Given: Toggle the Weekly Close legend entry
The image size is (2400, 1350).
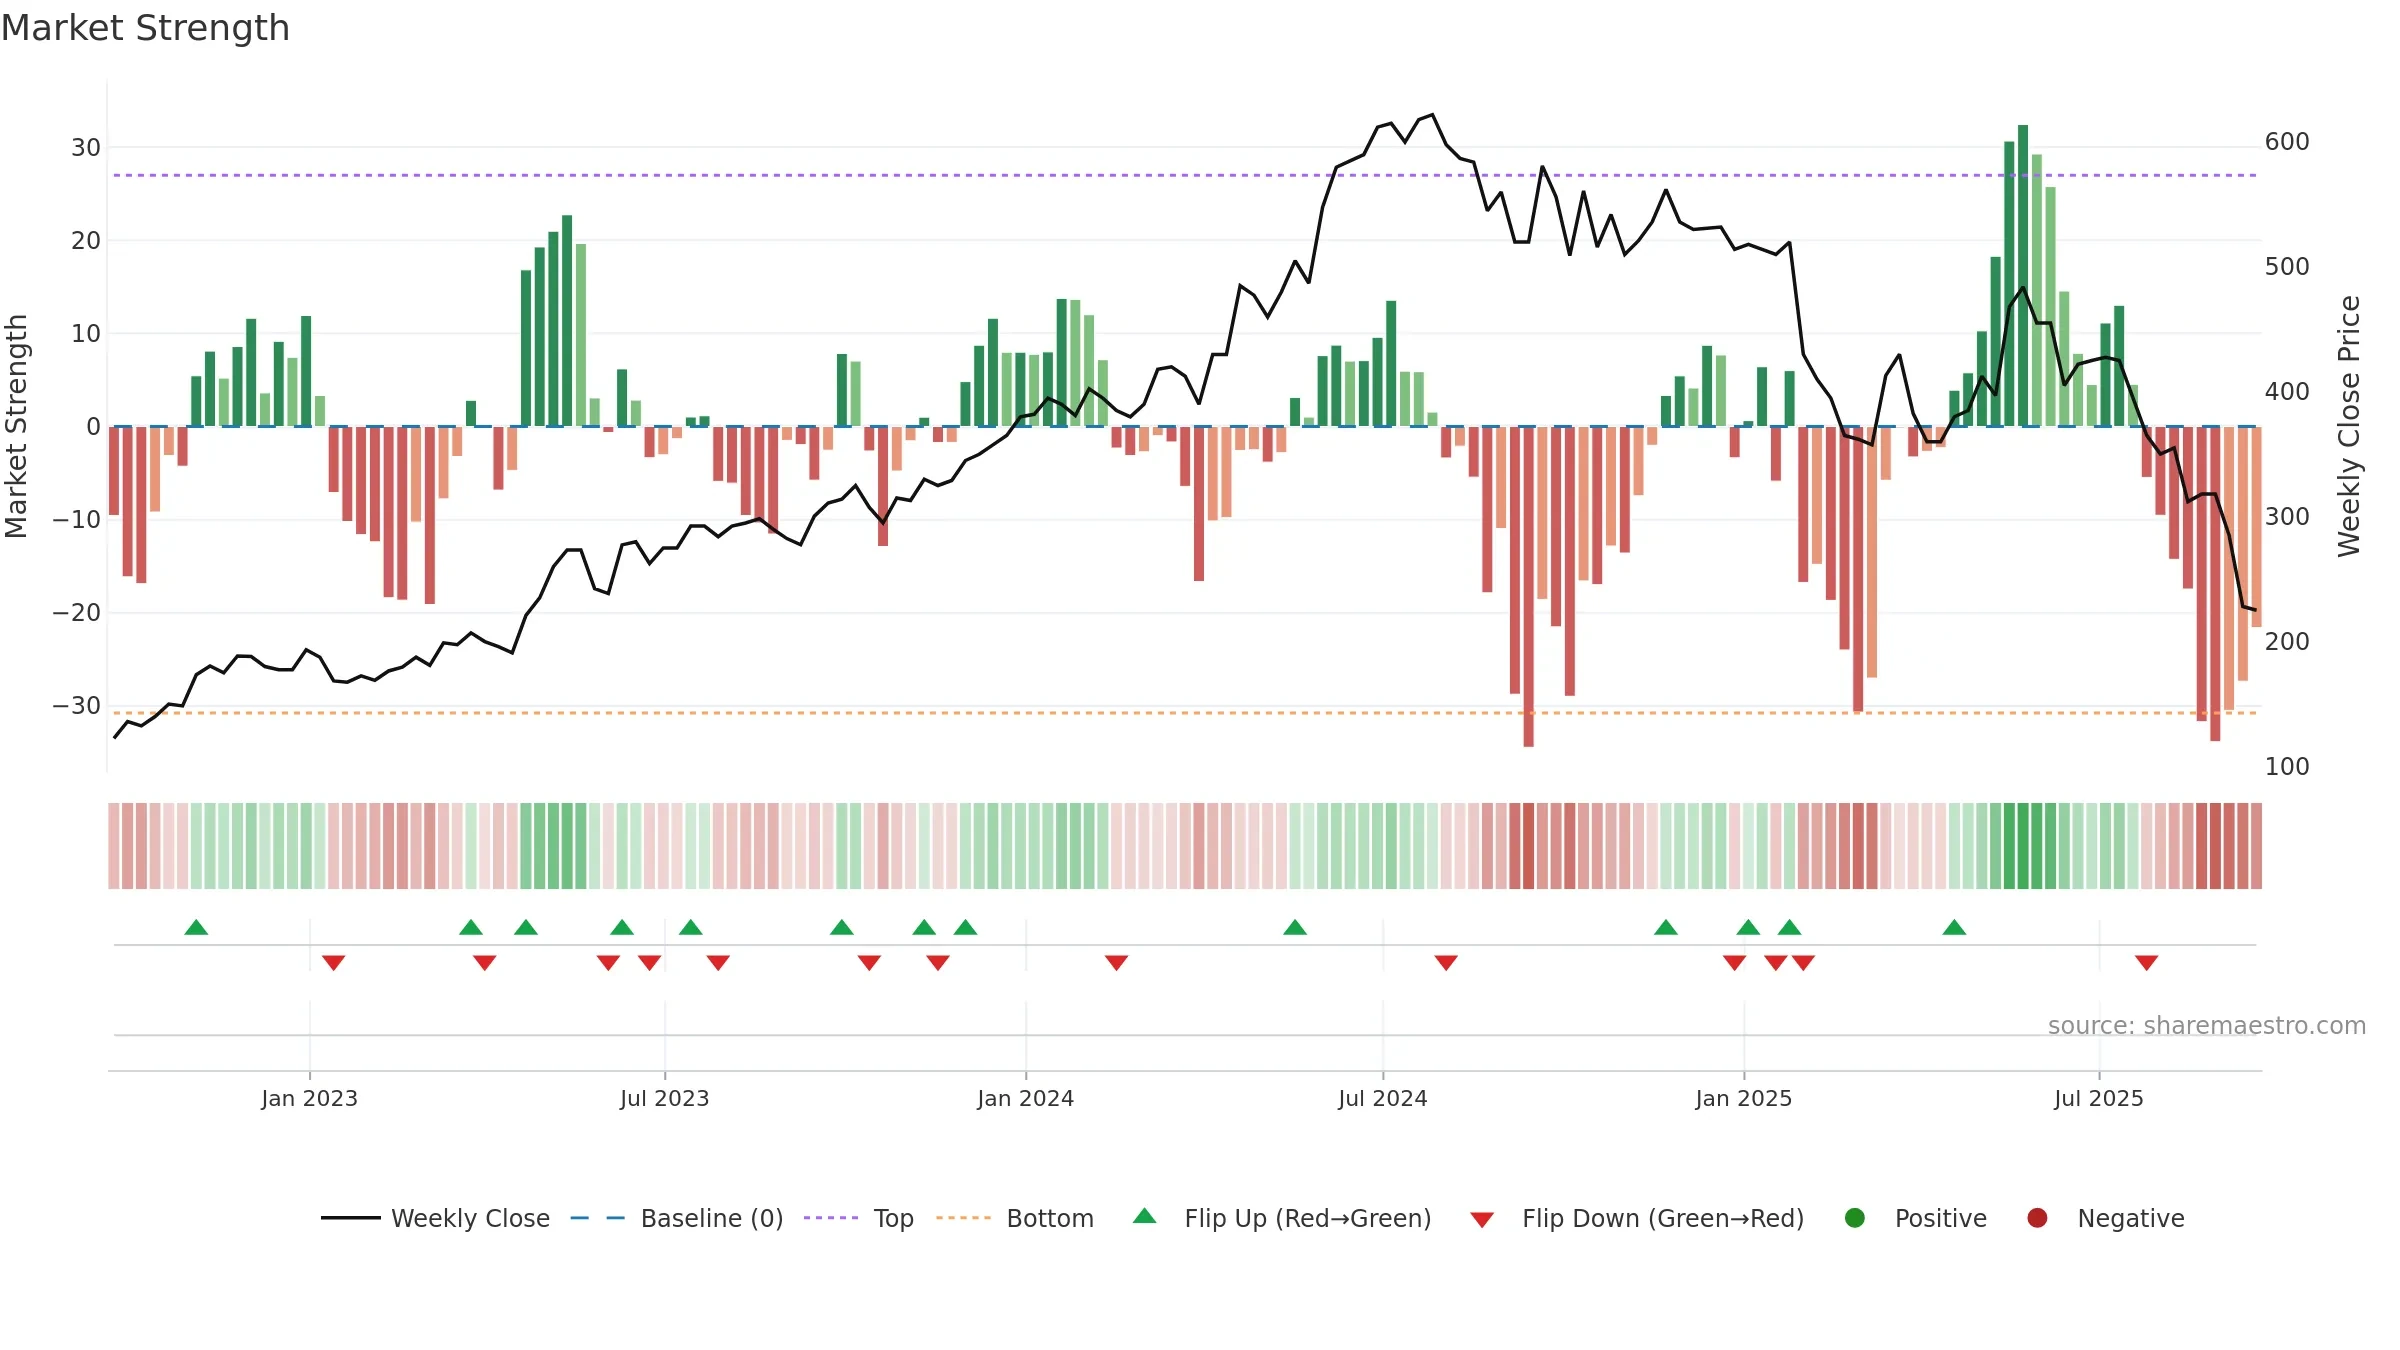Looking at the screenshot, I should [470, 1218].
